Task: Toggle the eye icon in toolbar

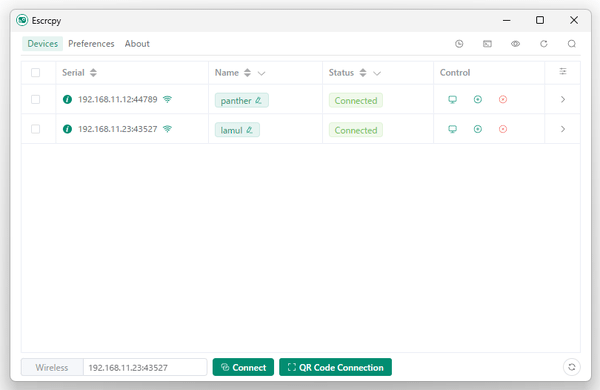Action: (515, 44)
